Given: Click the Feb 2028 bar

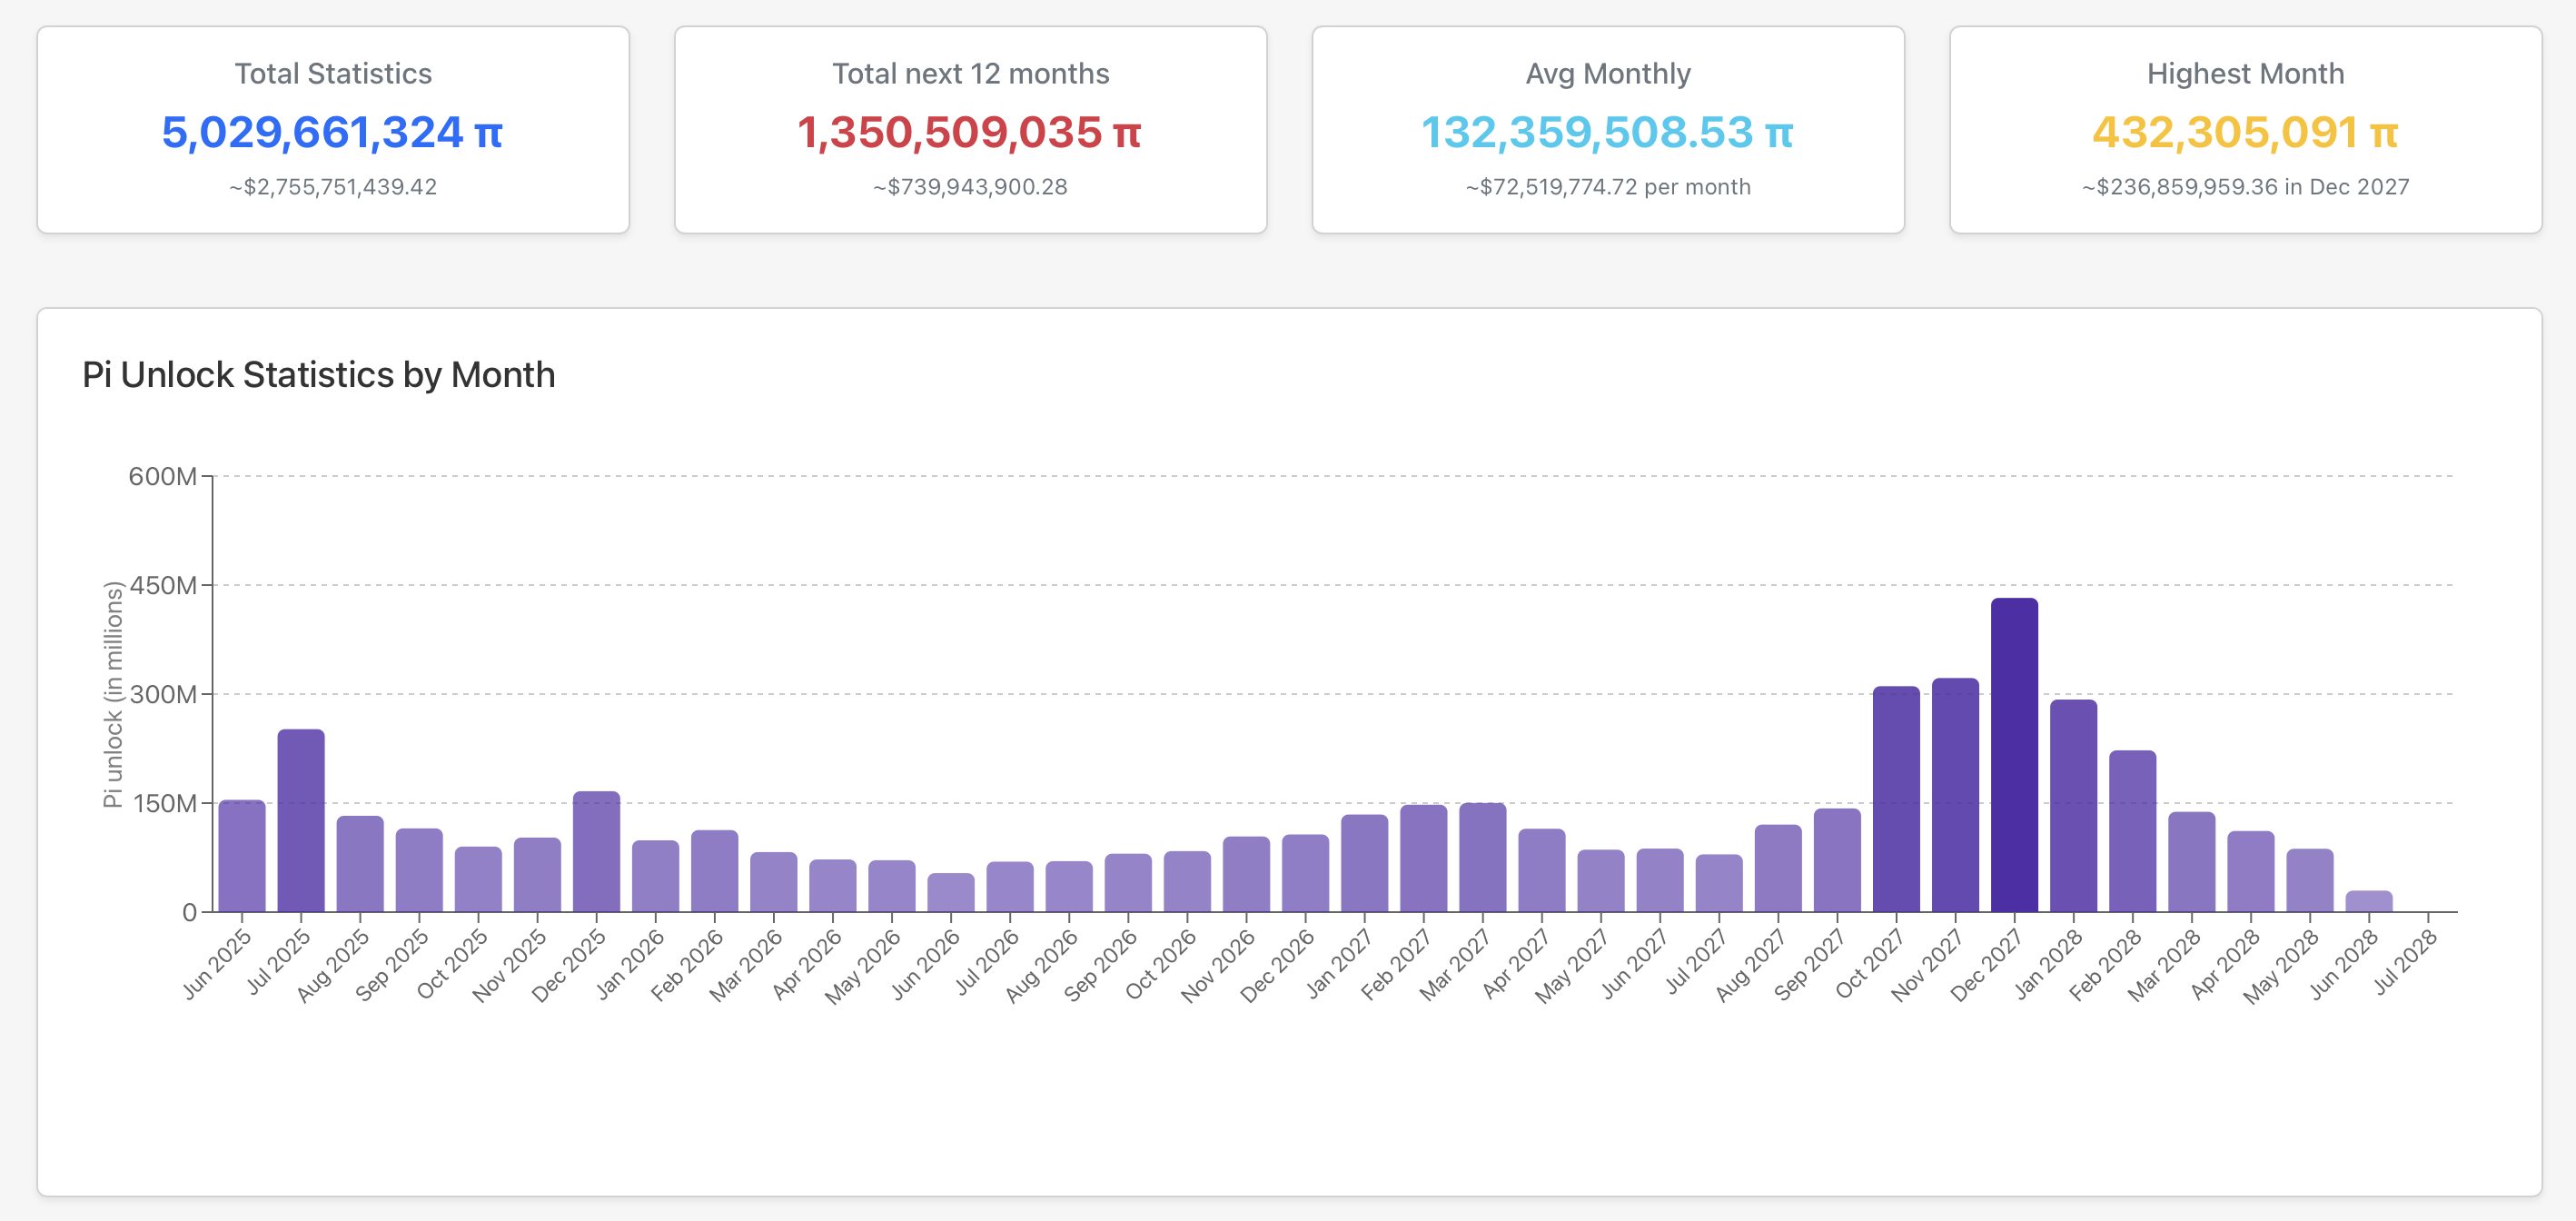Looking at the screenshot, I should (2132, 831).
